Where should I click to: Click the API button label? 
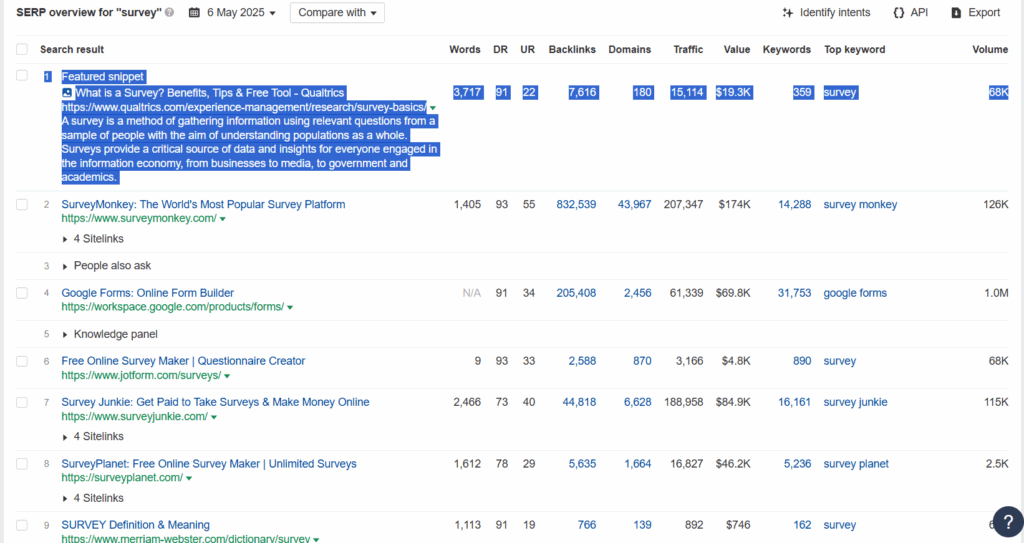click(x=919, y=12)
